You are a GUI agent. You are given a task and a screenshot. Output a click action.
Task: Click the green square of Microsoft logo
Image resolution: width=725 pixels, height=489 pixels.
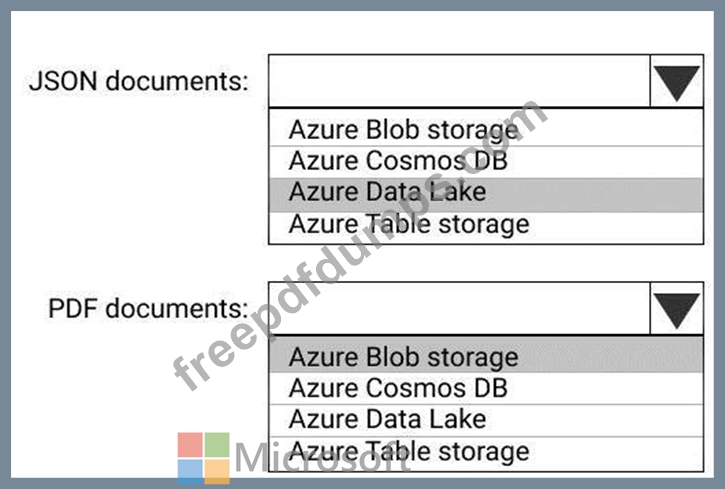pyautogui.click(x=217, y=445)
